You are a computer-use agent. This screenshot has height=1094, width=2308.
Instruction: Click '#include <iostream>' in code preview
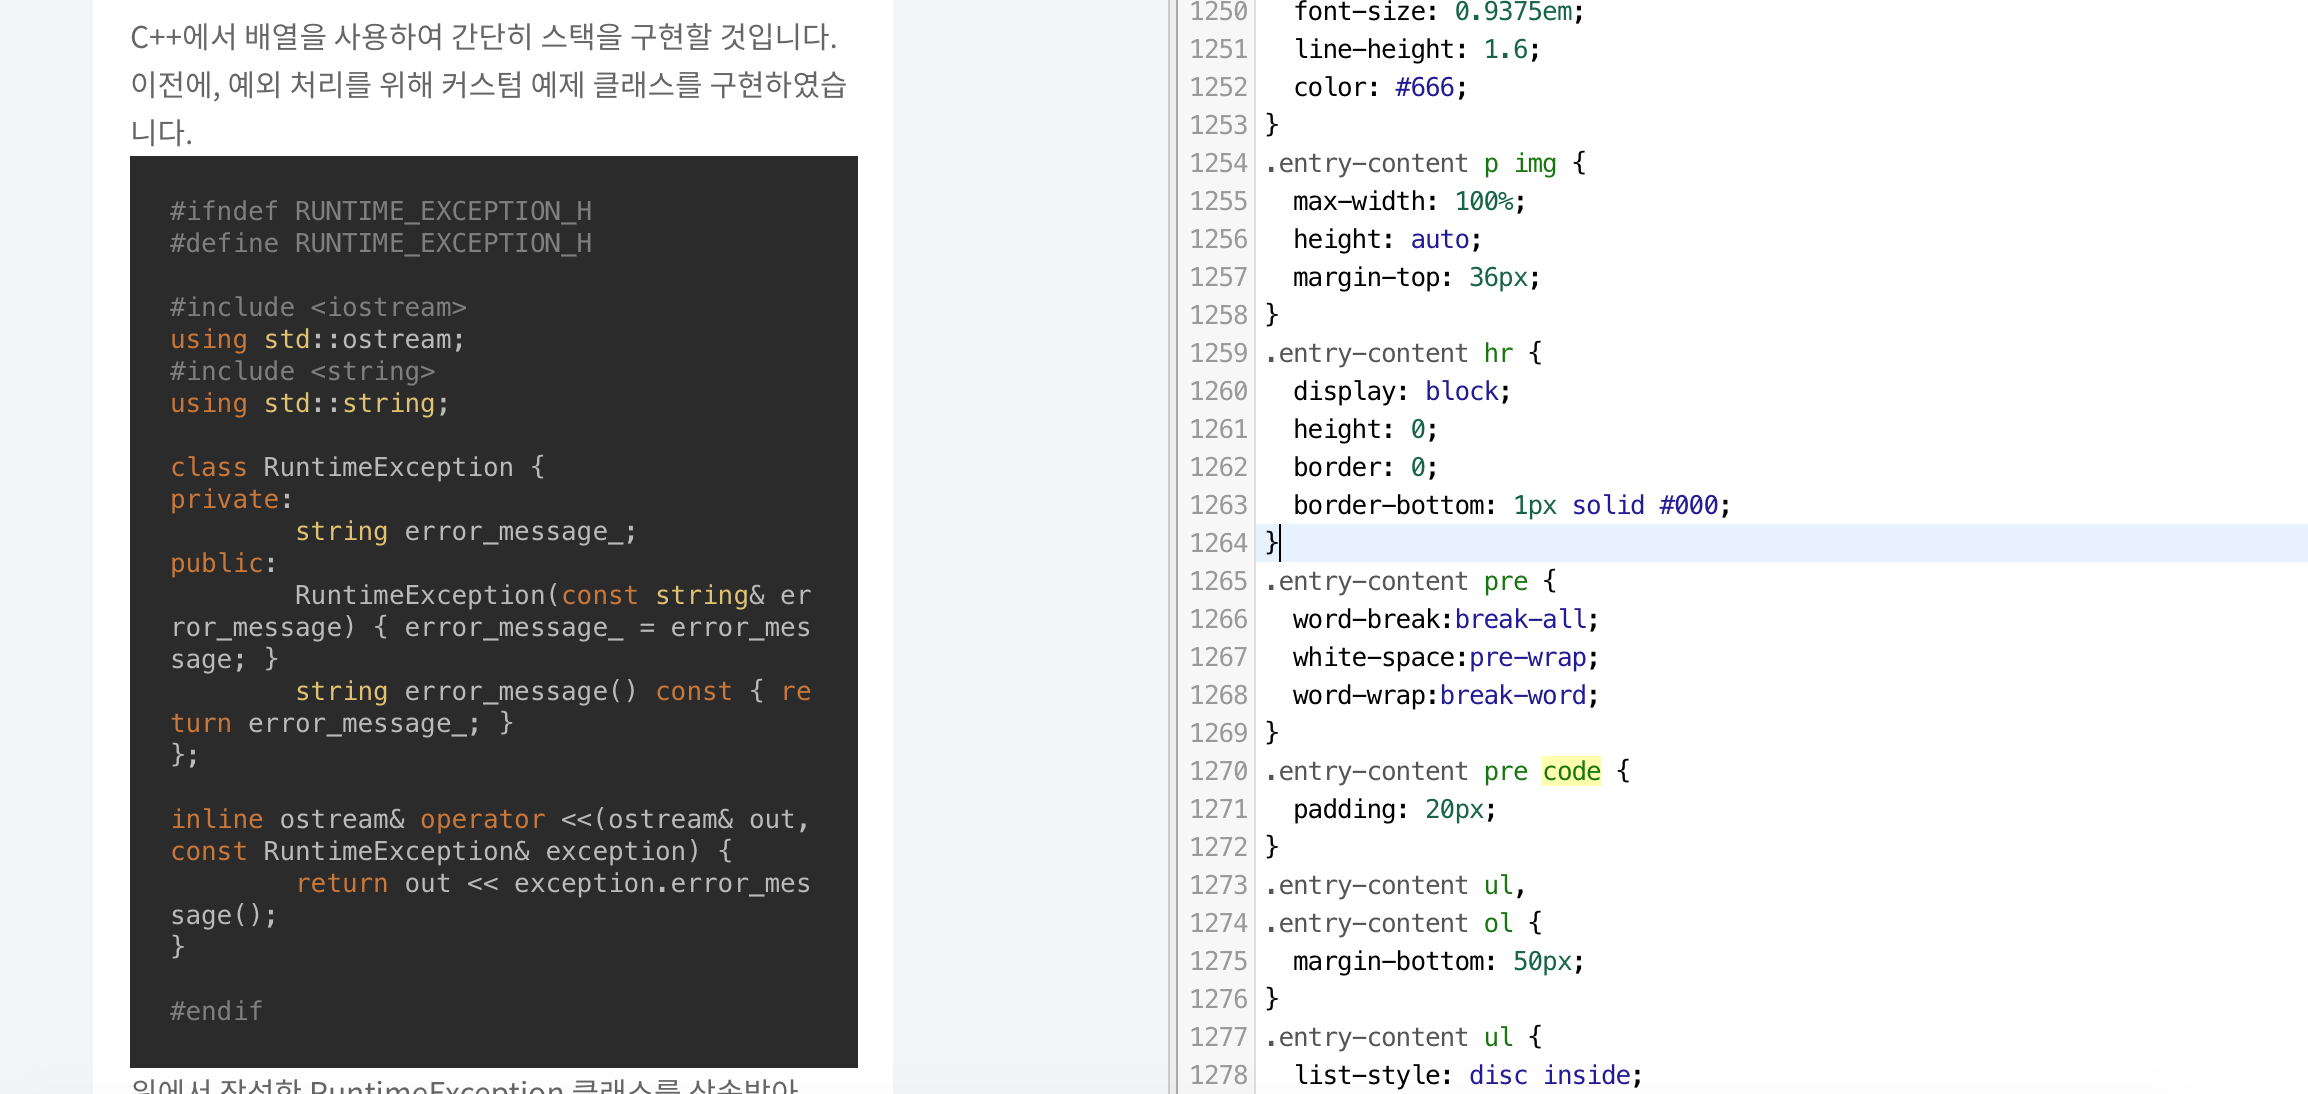click(318, 307)
